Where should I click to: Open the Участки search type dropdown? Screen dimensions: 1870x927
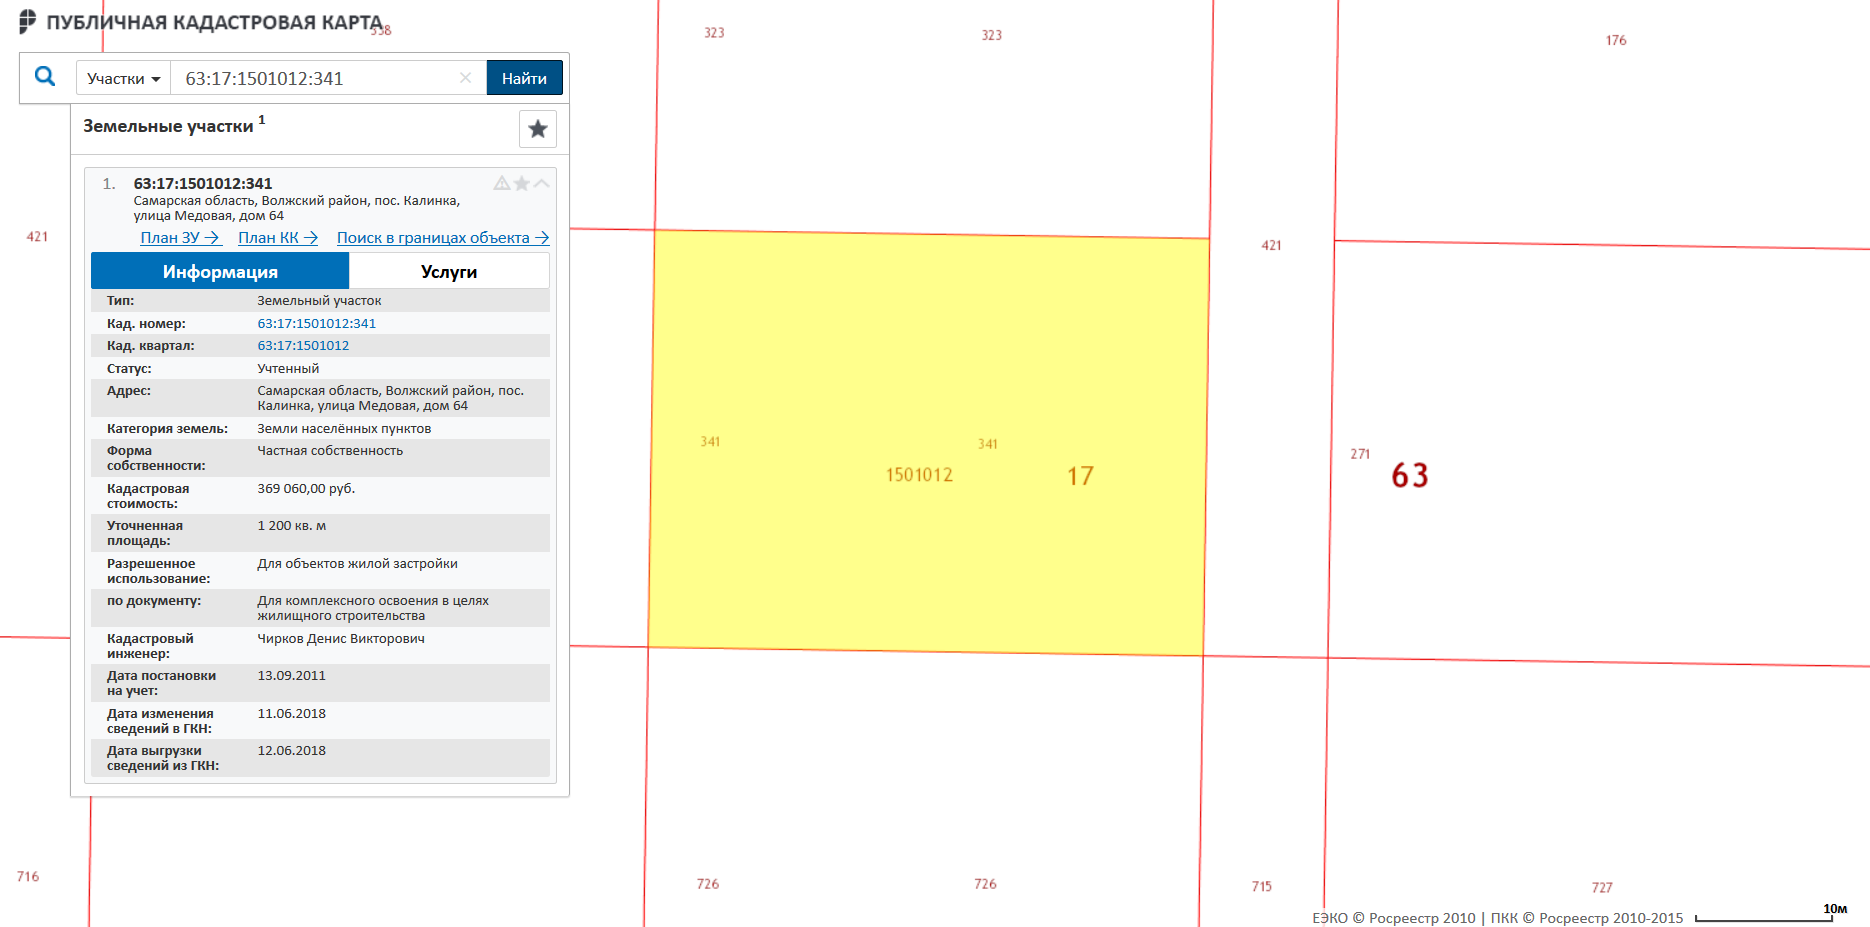pyautogui.click(x=123, y=78)
